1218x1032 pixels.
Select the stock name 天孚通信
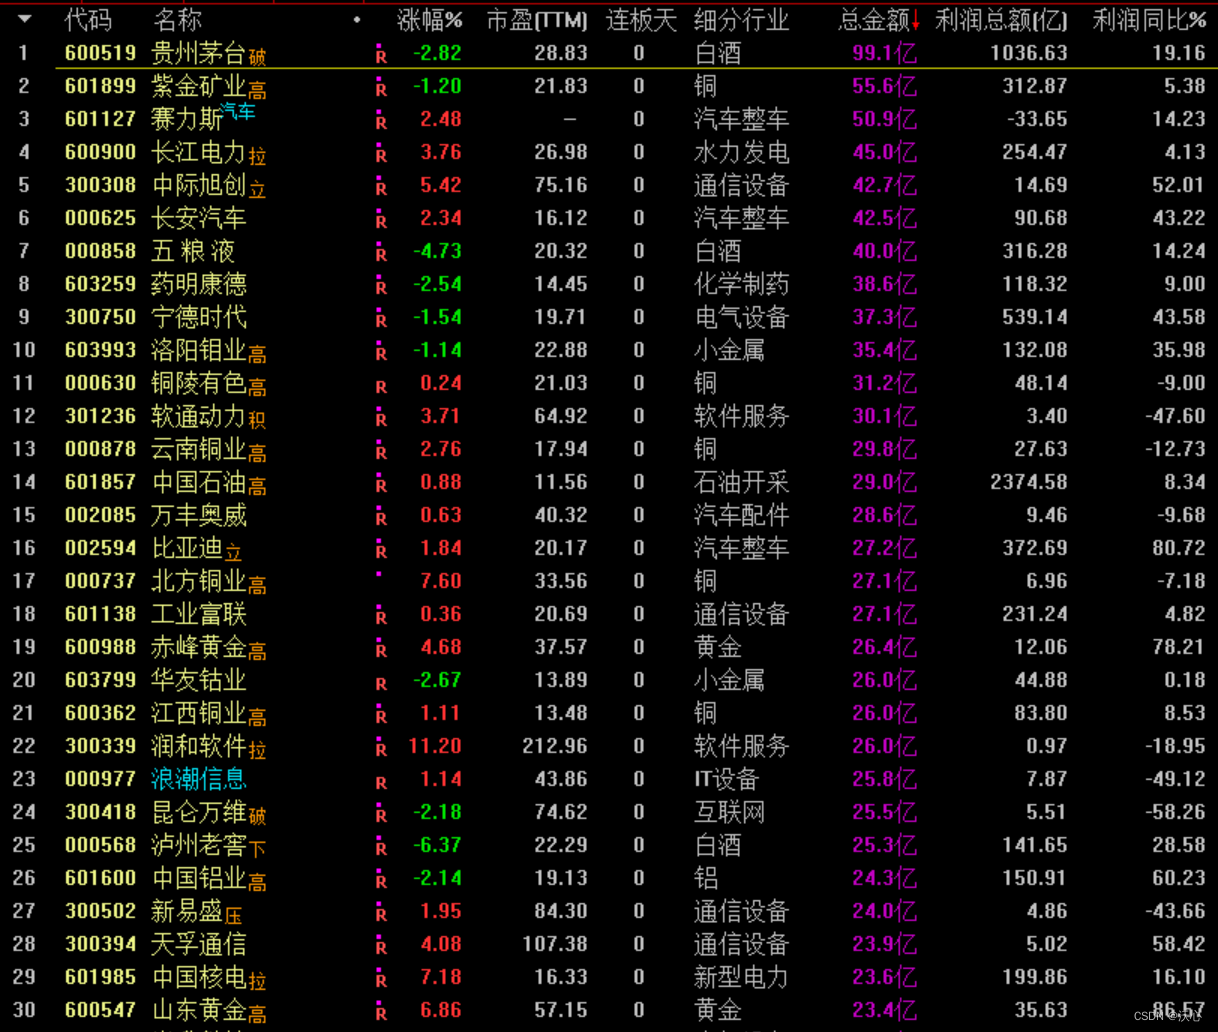click(x=199, y=944)
